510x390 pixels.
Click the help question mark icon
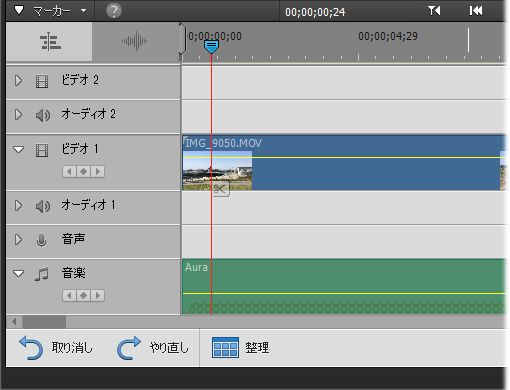click(114, 11)
